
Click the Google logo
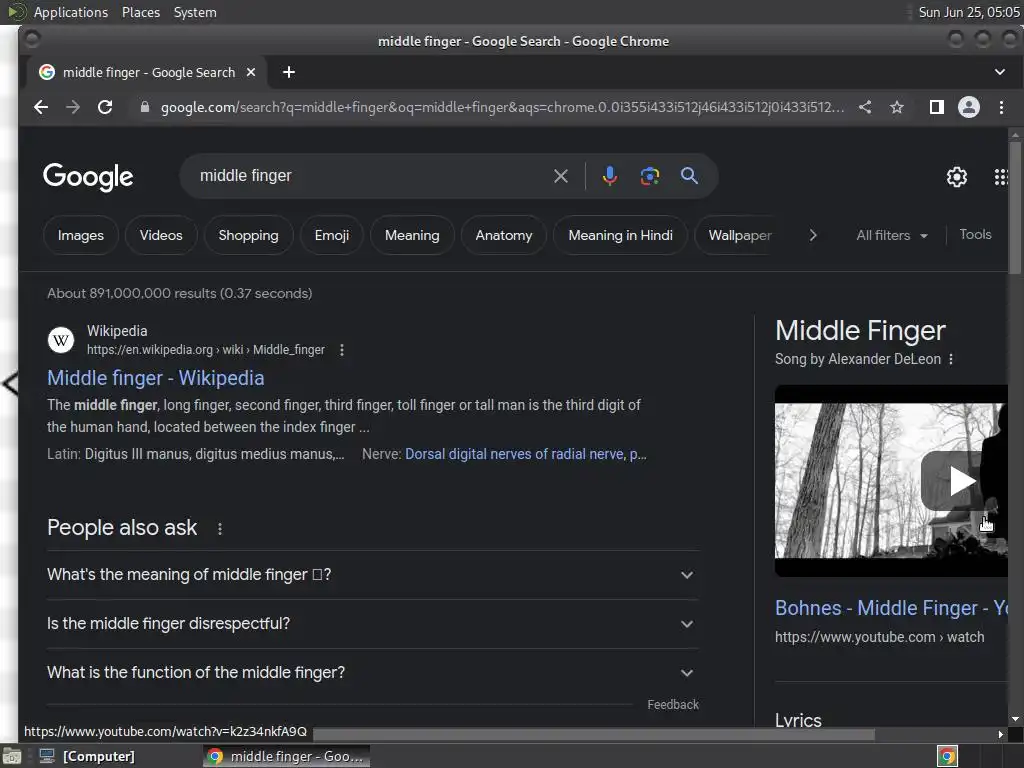click(x=88, y=177)
